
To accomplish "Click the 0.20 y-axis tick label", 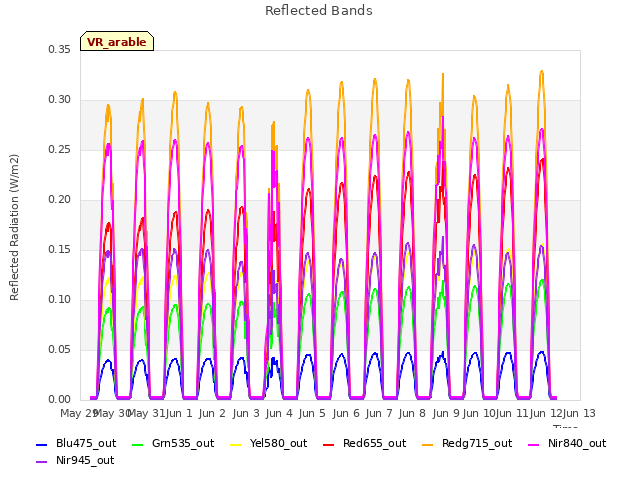I will click(x=60, y=200).
